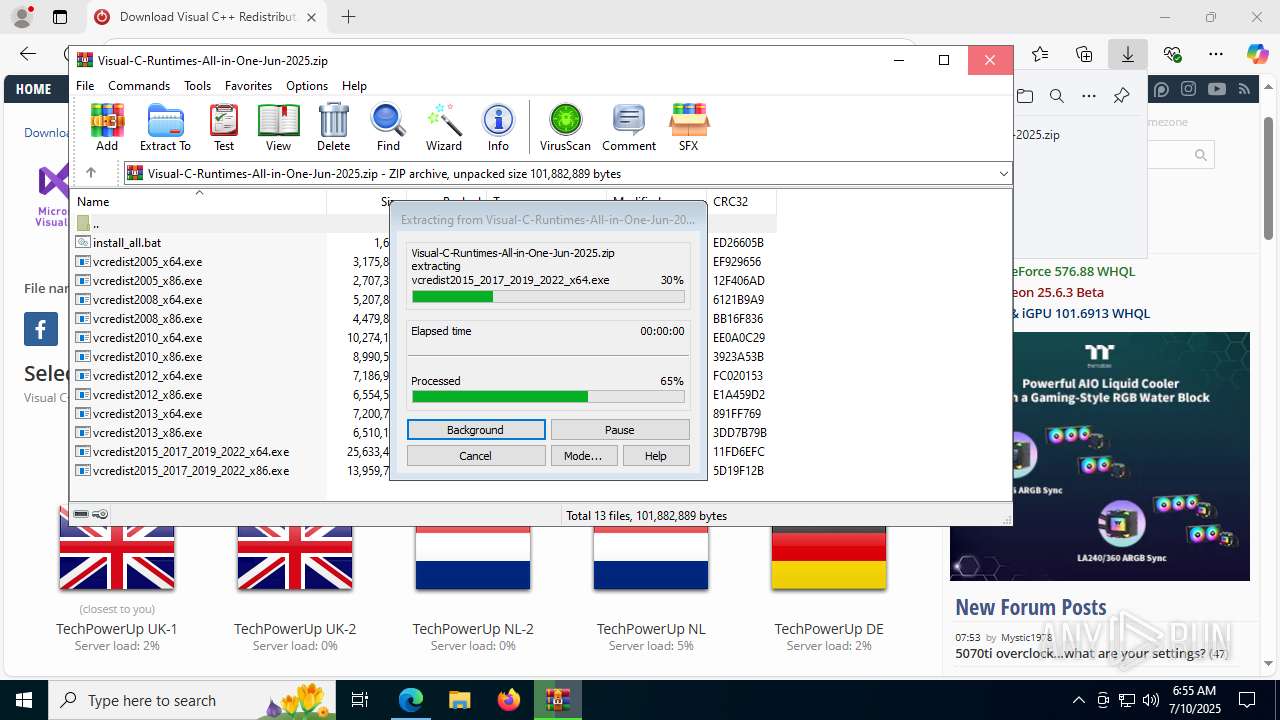Viewport: 1280px width, 720px height.
Task: Click the Mode... button
Action: point(583,456)
